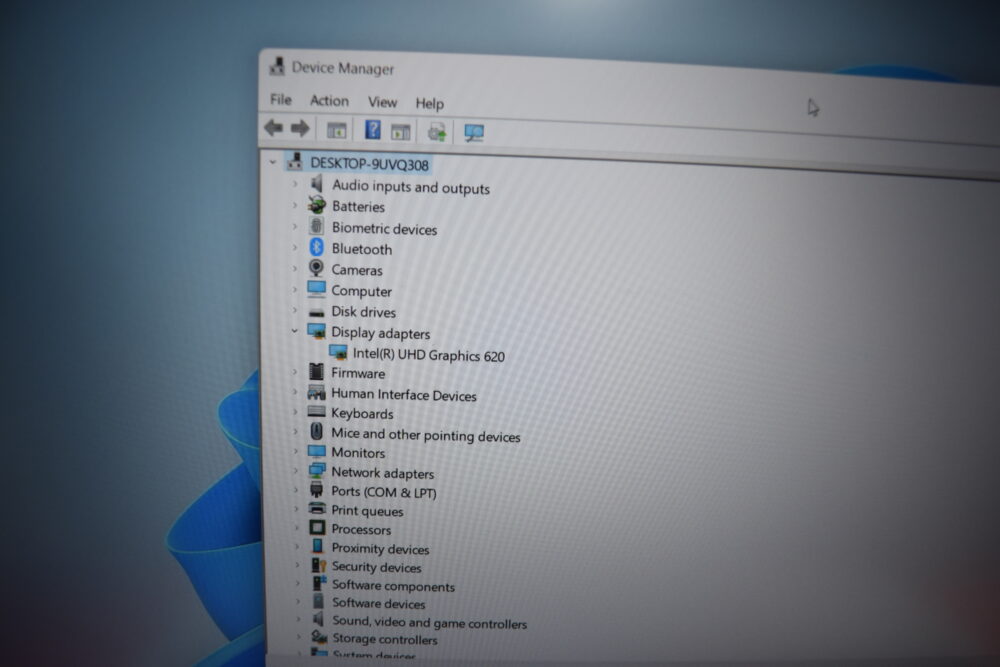Click the 'Device Manager' window title text
Image resolution: width=1000 pixels, height=667 pixels.
click(x=342, y=68)
